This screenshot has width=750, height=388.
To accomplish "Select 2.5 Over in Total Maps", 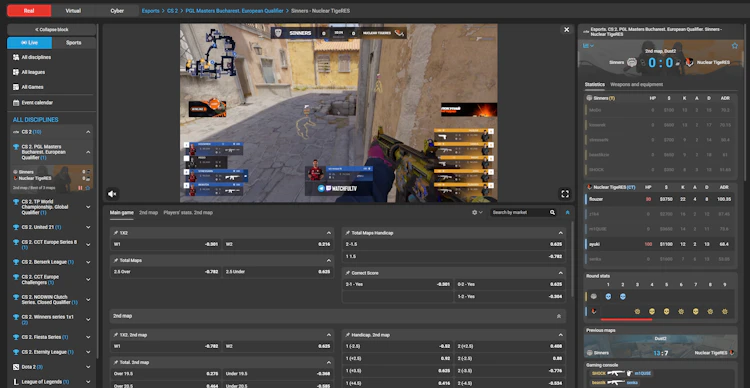I will tap(166, 272).
